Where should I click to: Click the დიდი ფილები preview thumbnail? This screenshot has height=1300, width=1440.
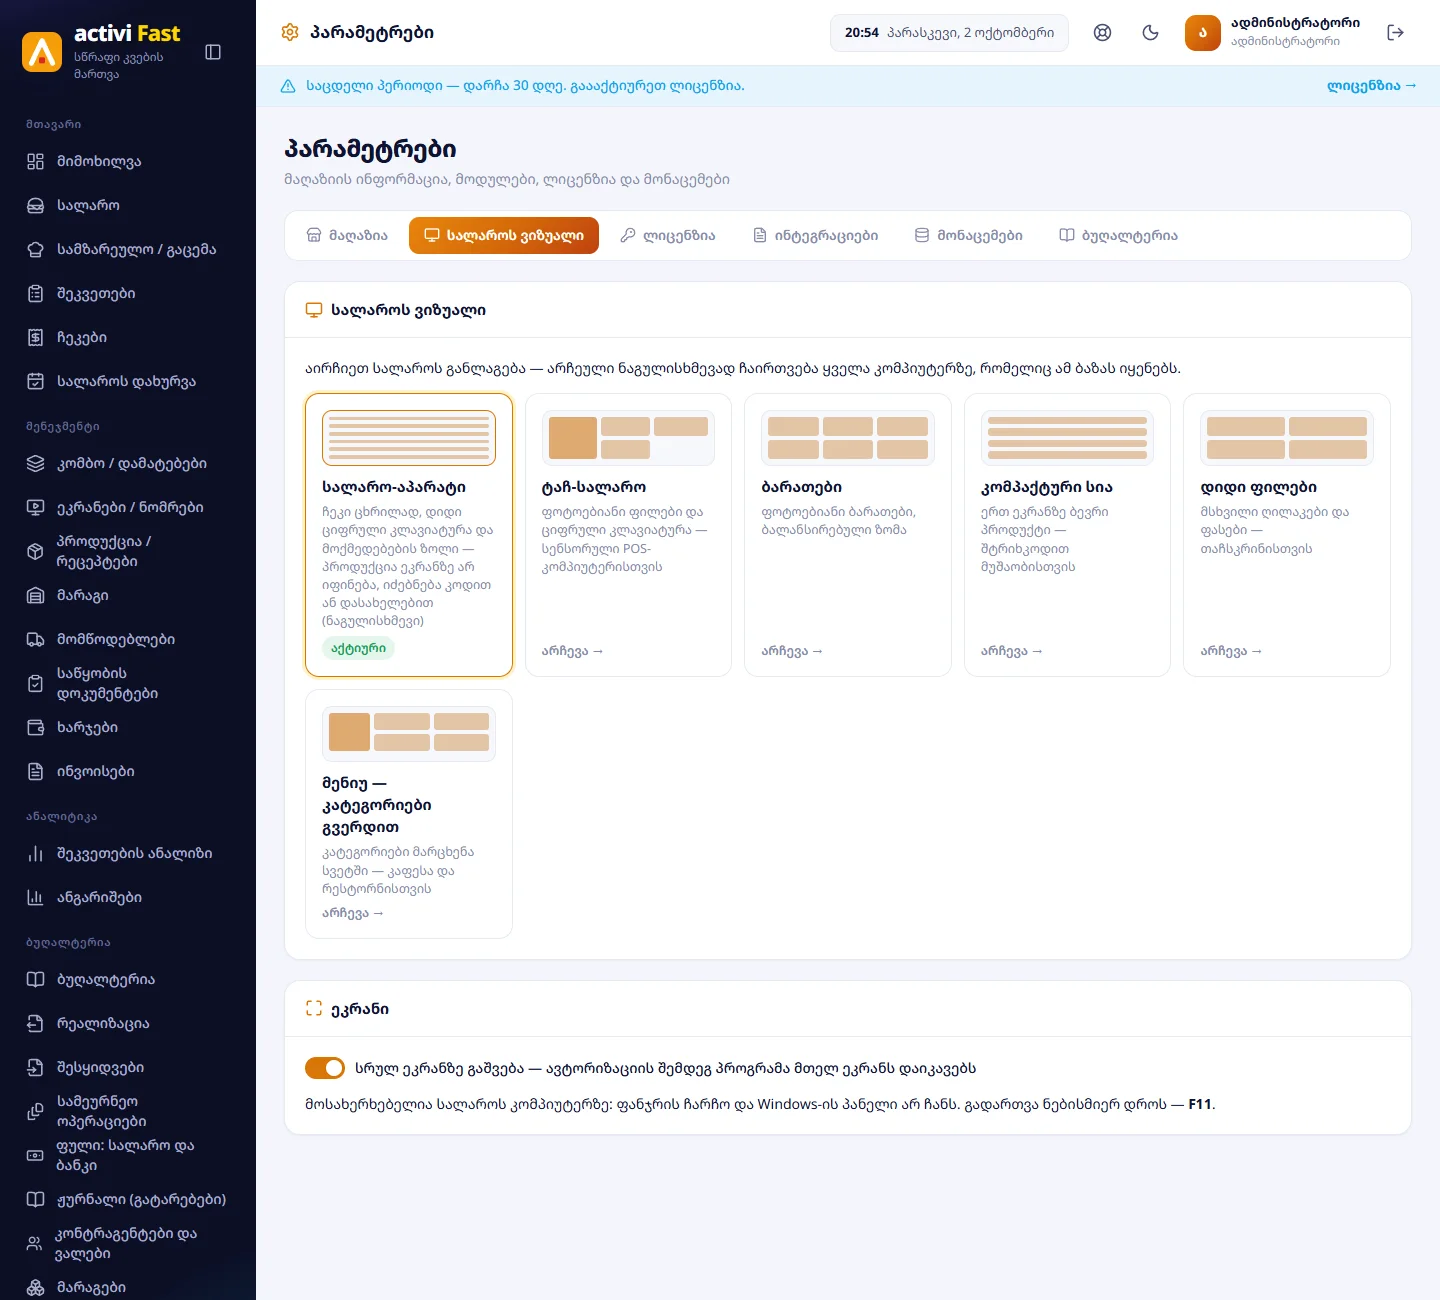coord(1287,438)
